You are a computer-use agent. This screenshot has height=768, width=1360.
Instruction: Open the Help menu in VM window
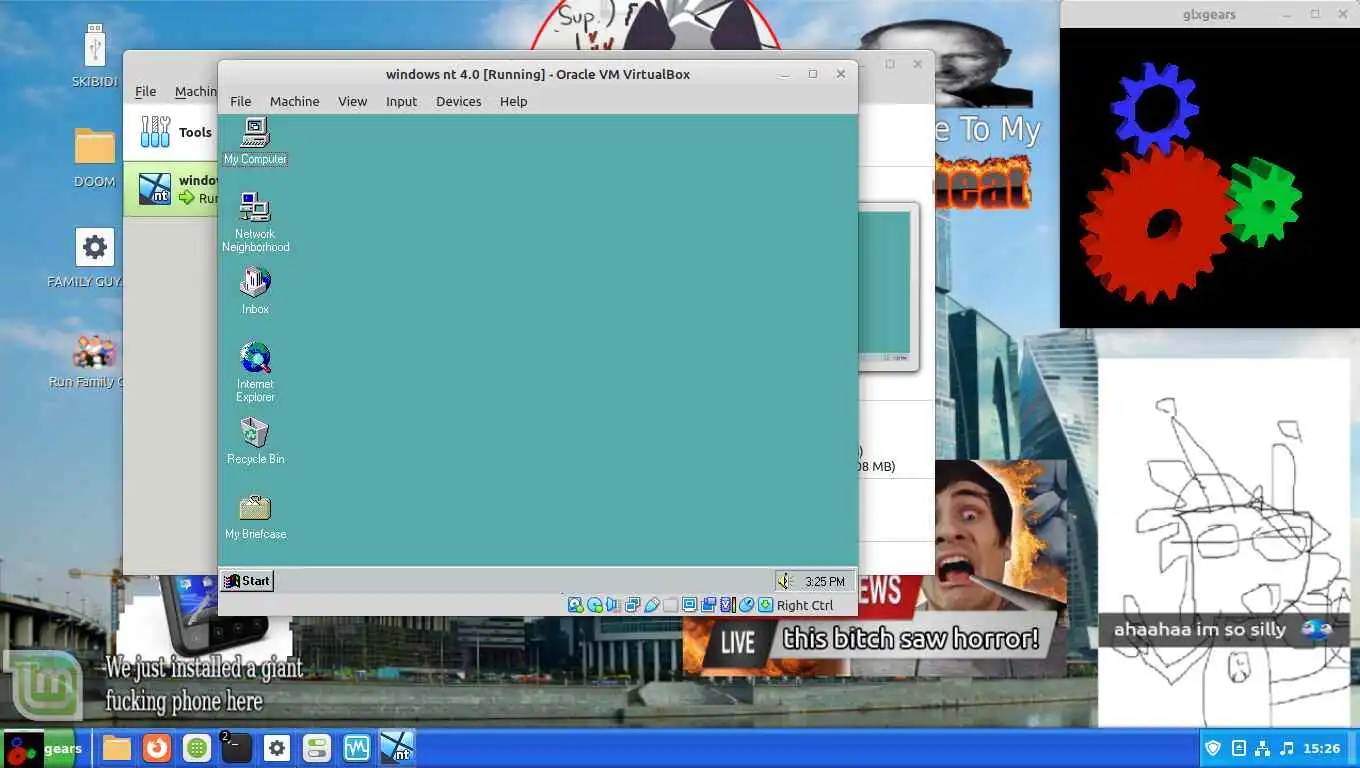click(513, 101)
